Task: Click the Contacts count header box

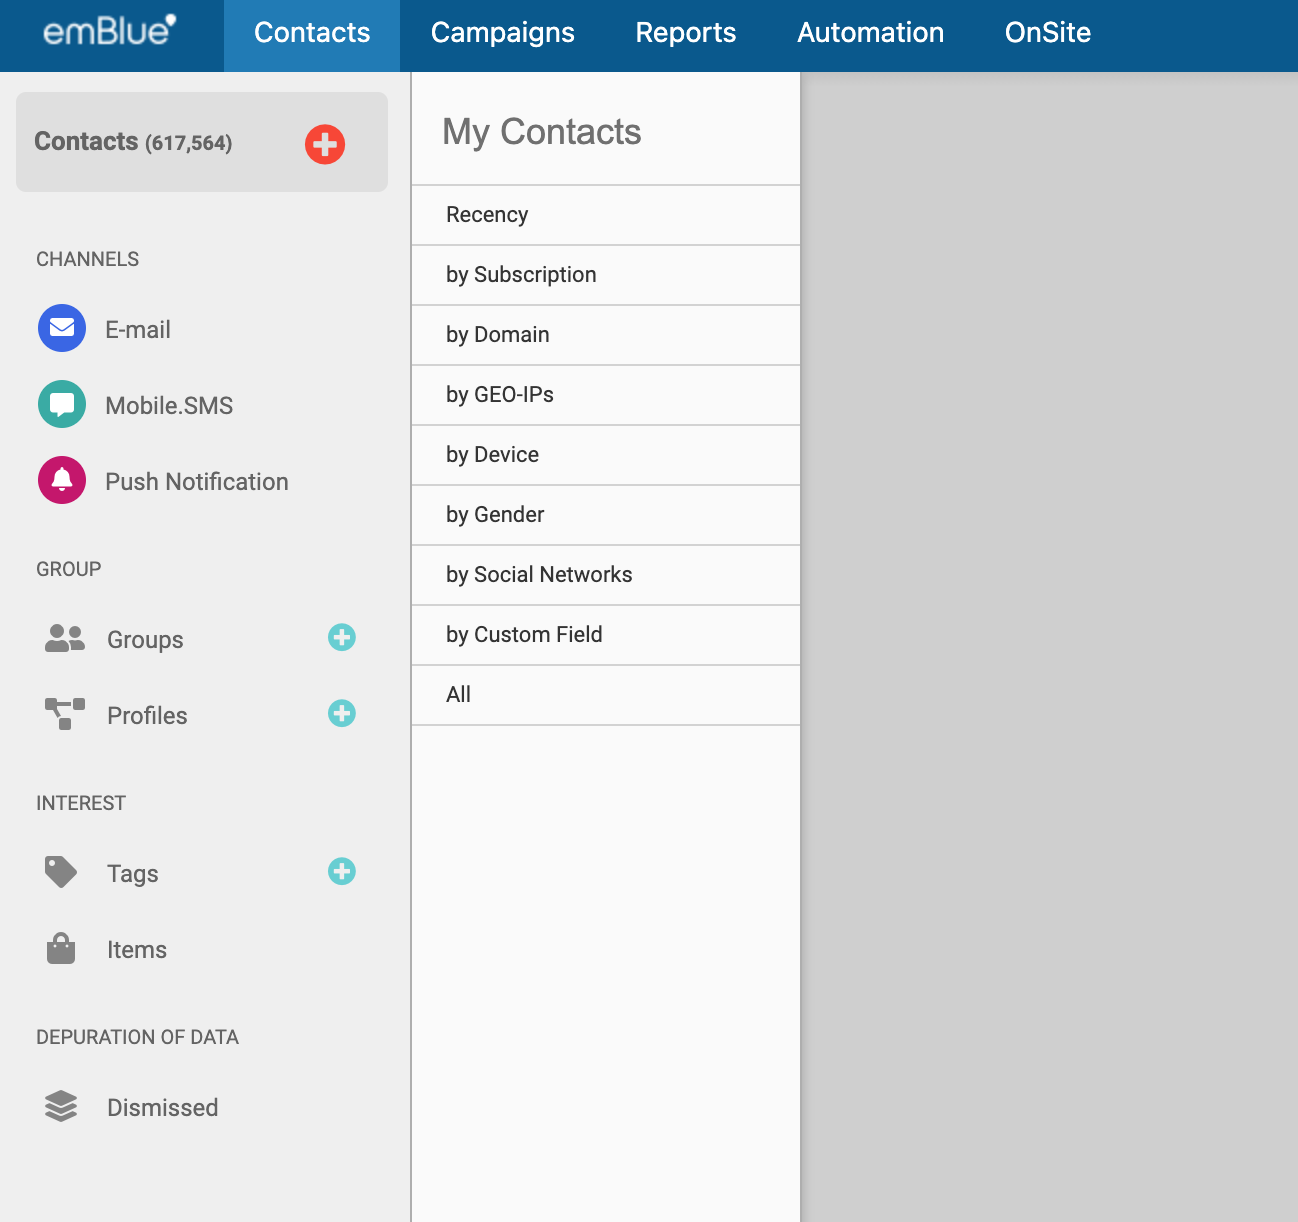Action: coord(160,142)
